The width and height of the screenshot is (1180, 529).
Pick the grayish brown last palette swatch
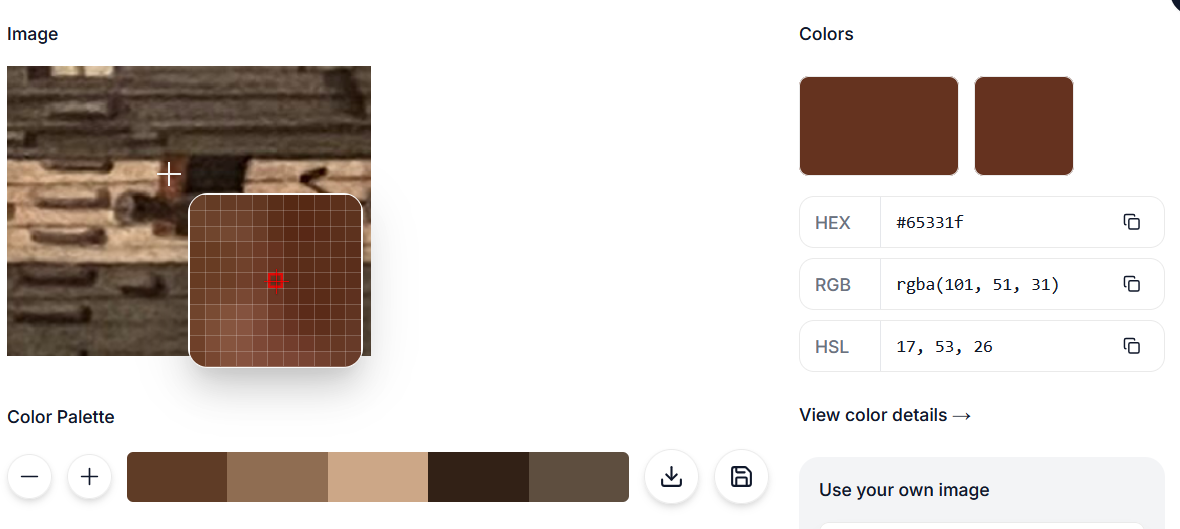578,477
